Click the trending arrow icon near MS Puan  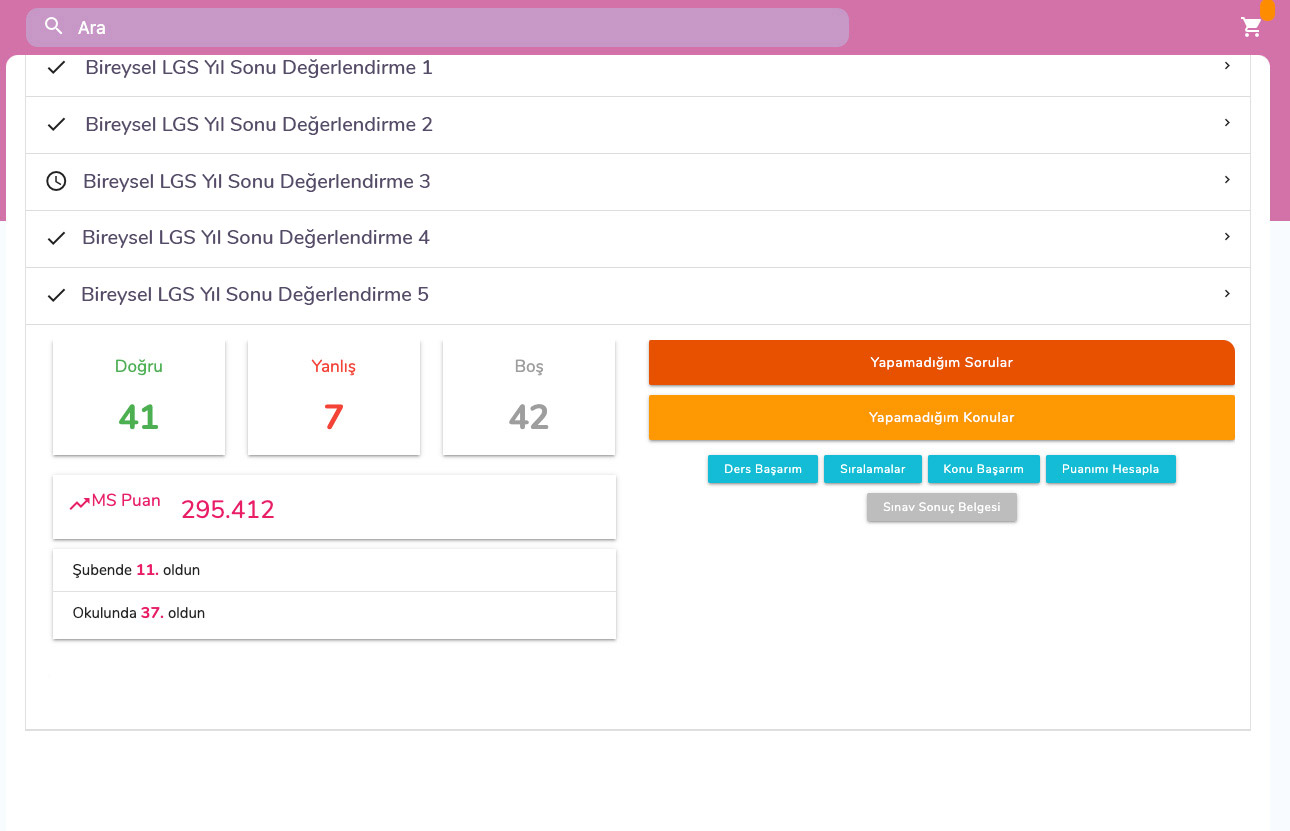click(79, 504)
